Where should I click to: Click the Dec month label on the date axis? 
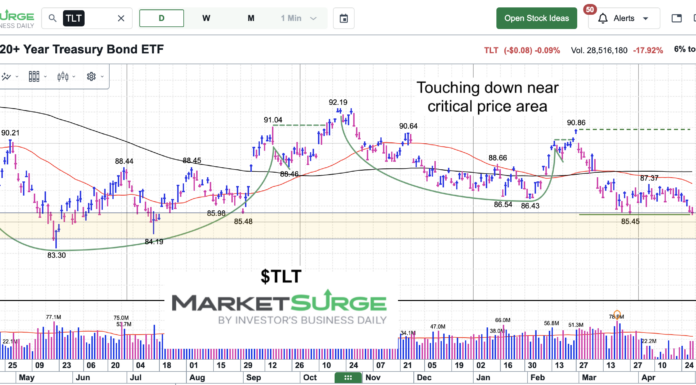(x=425, y=378)
